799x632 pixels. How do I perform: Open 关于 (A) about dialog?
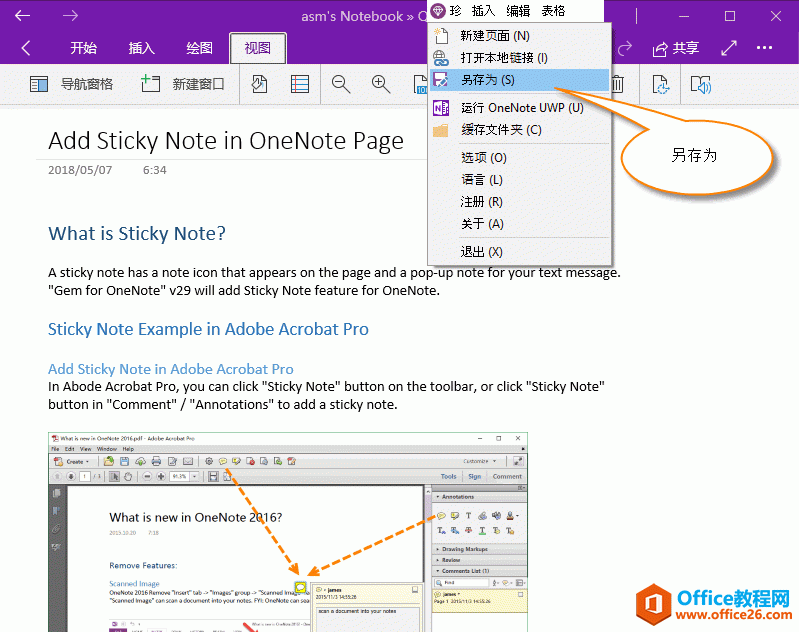coord(520,224)
